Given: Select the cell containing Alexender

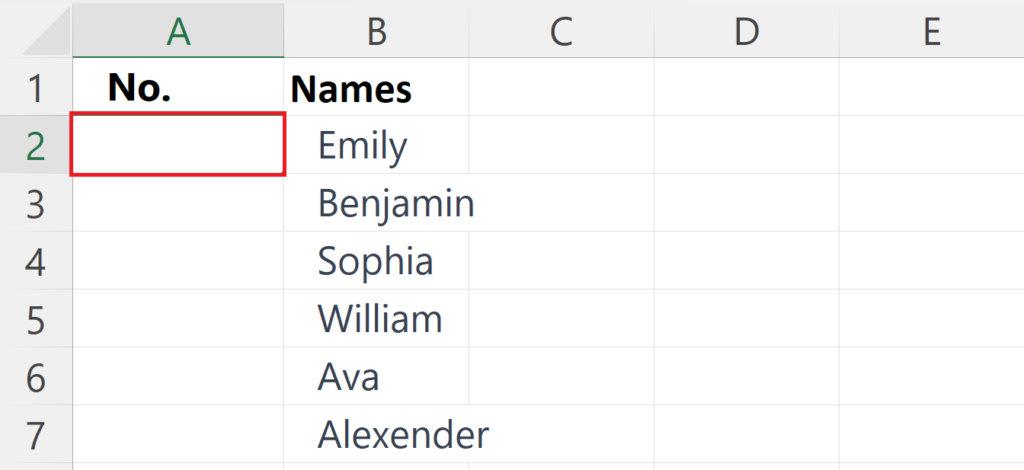Looking at the screenshot, I should (x=376, y=434).
